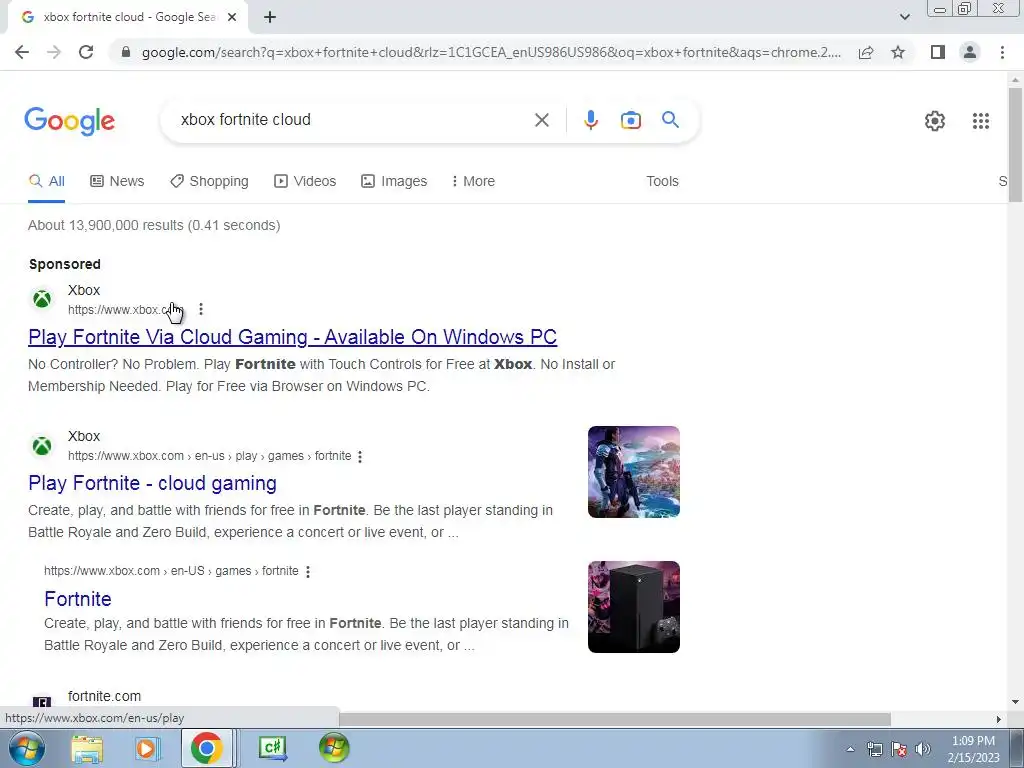Open a new tab with plus button

270,18
